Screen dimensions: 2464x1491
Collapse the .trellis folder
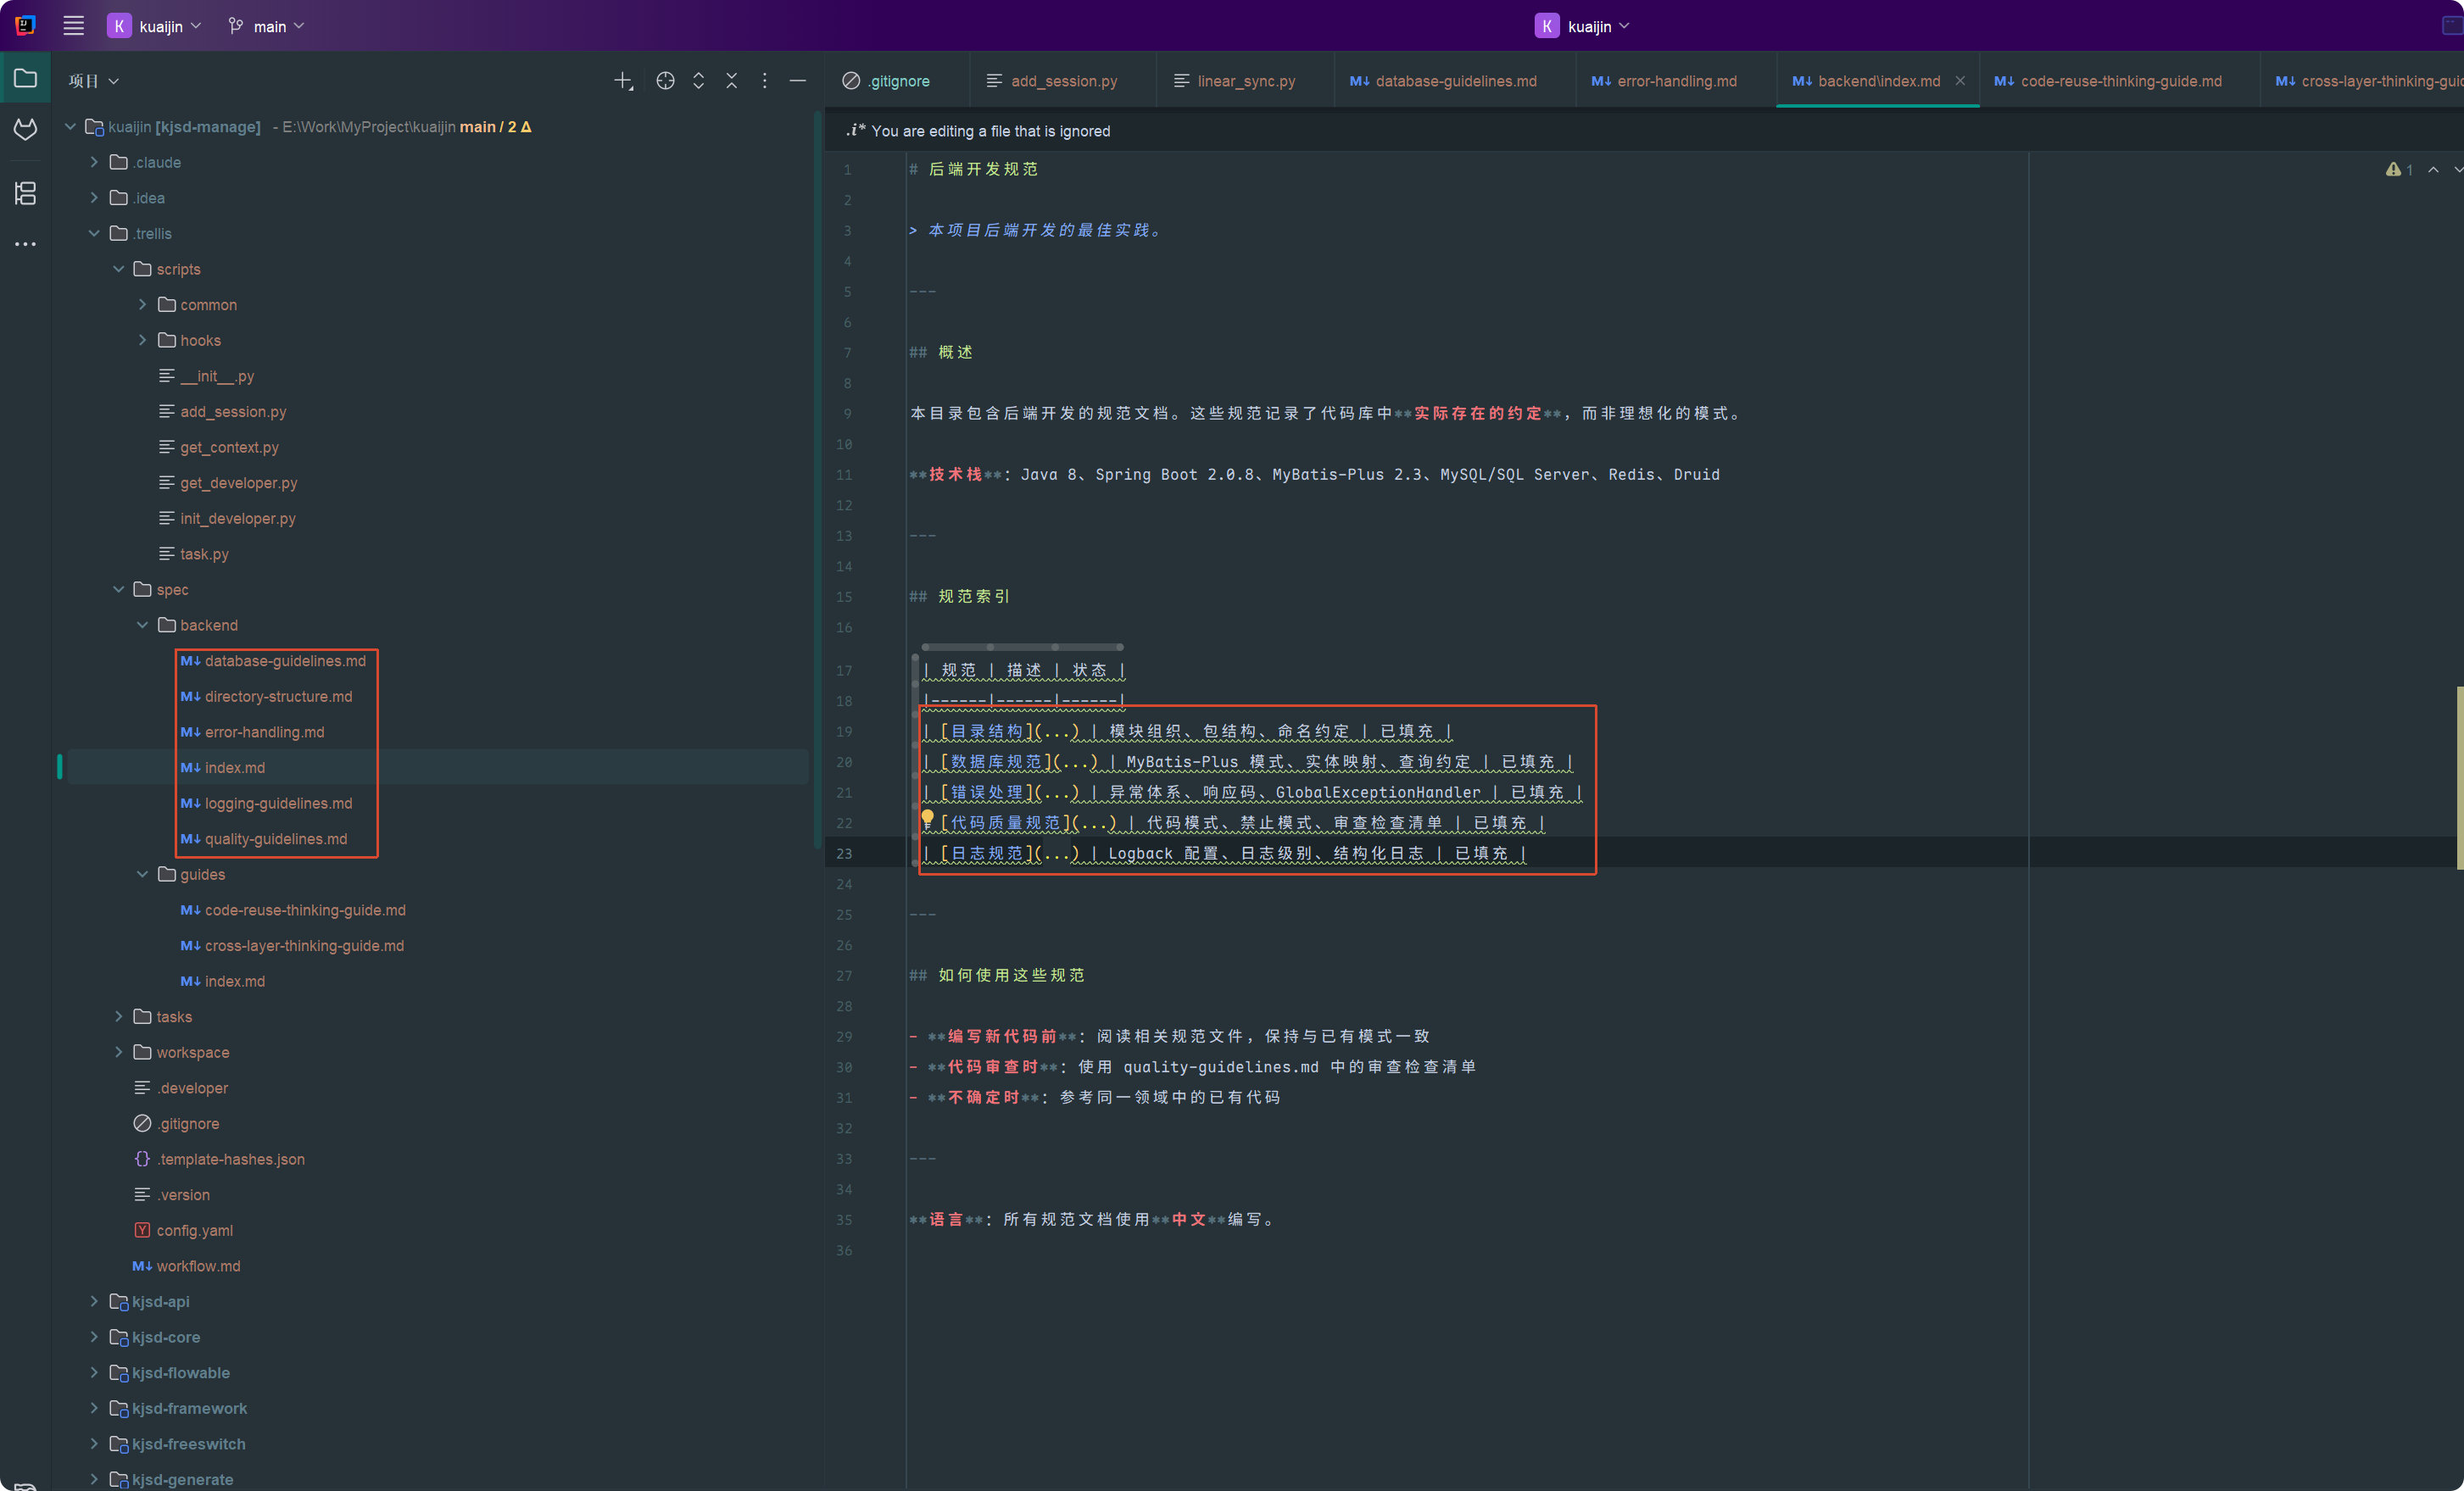pyautogui.click(x=94, y=233)
